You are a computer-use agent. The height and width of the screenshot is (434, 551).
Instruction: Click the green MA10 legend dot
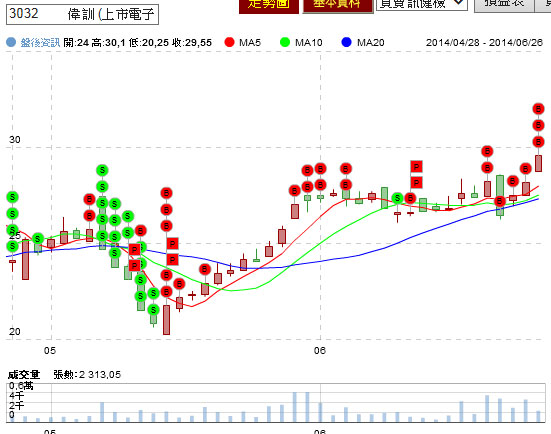285,42
